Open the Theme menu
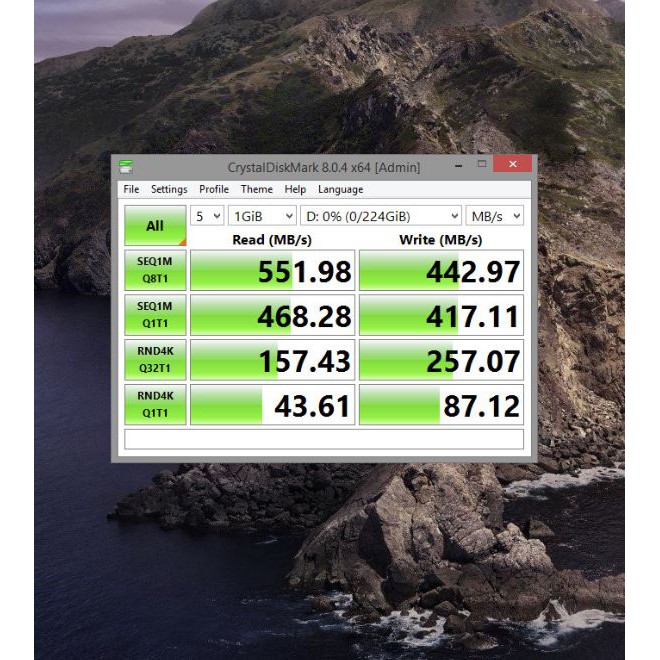The image size is (660, 660). click(257, 189)
